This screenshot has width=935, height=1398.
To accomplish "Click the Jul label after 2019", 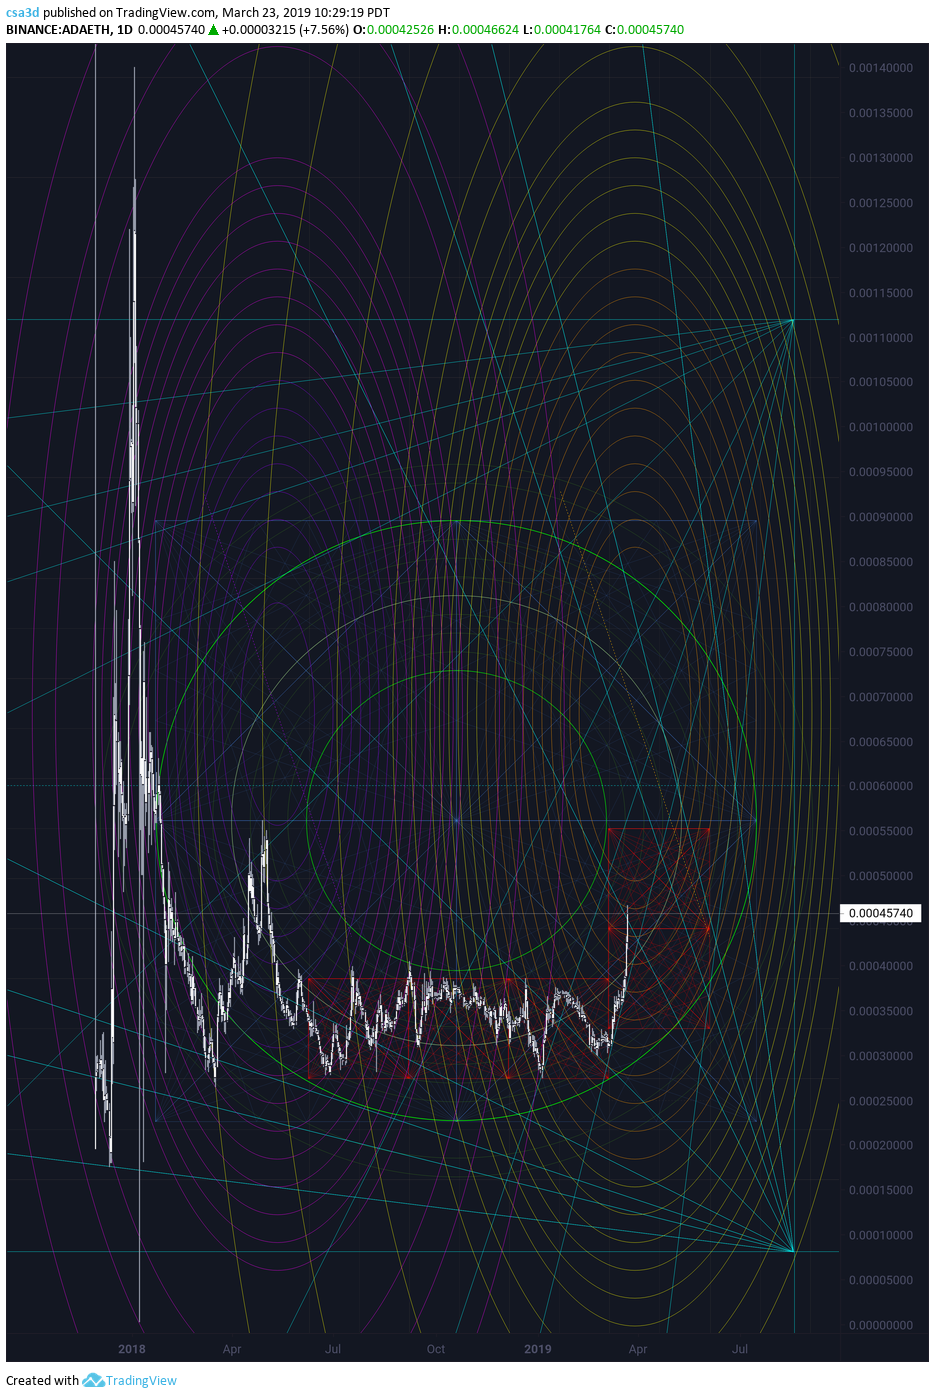I will pyautogui.click(x=740, y=1349).
